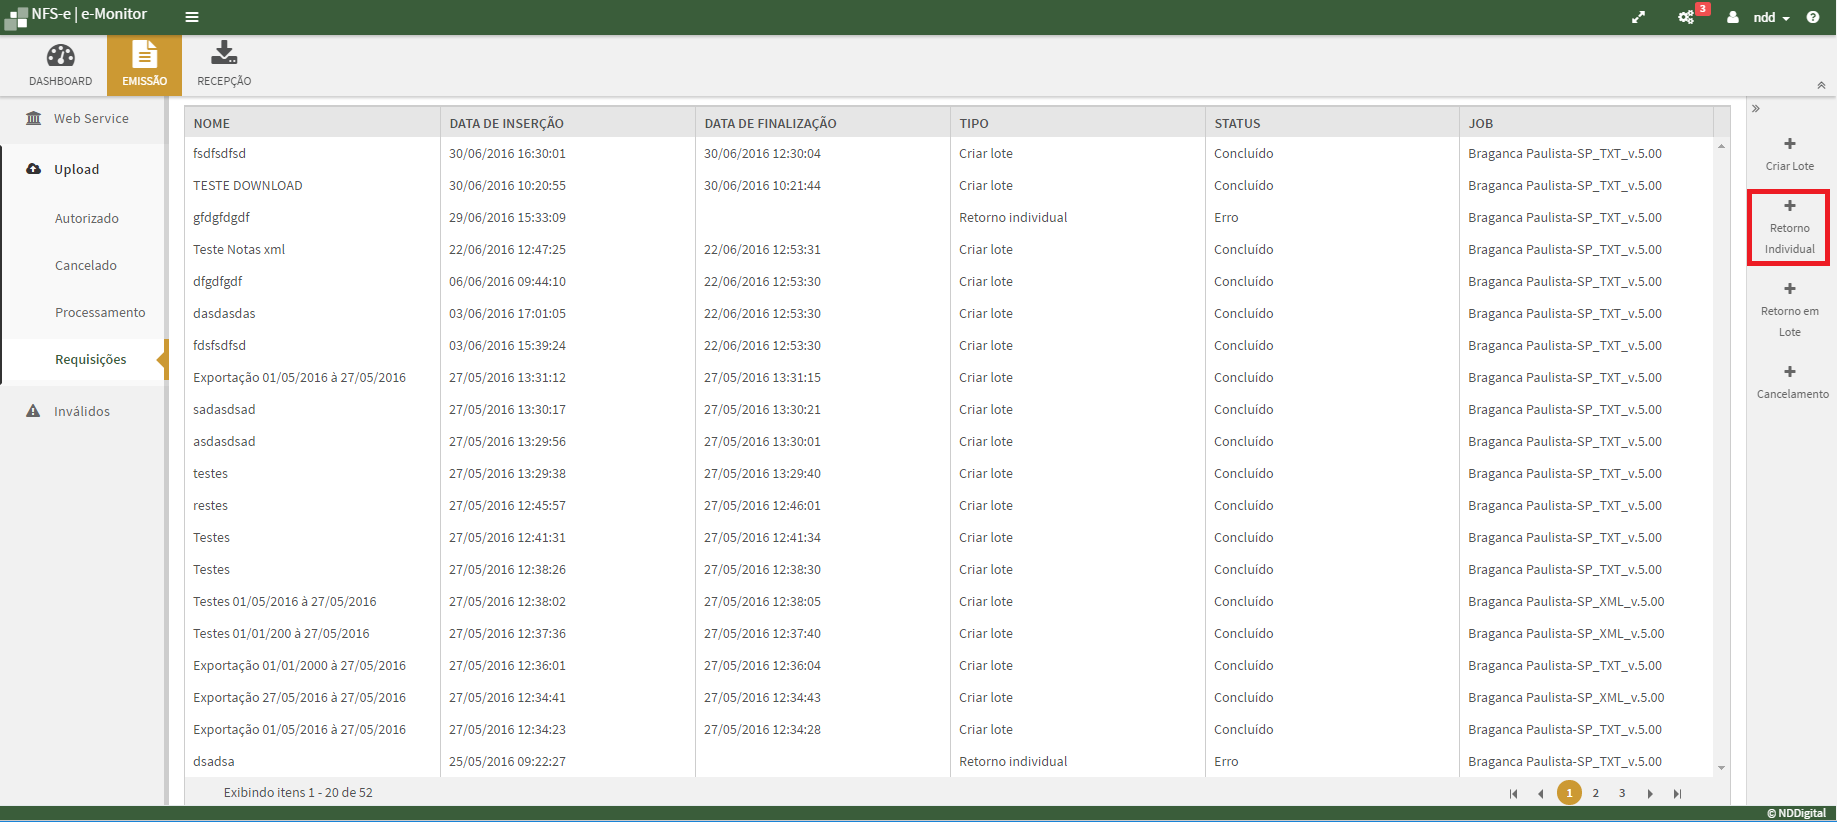Viewport: 1837px width, 822px height.
Task: Select the TESTE DOWNLOAD row
Action: tap(248, 185)
